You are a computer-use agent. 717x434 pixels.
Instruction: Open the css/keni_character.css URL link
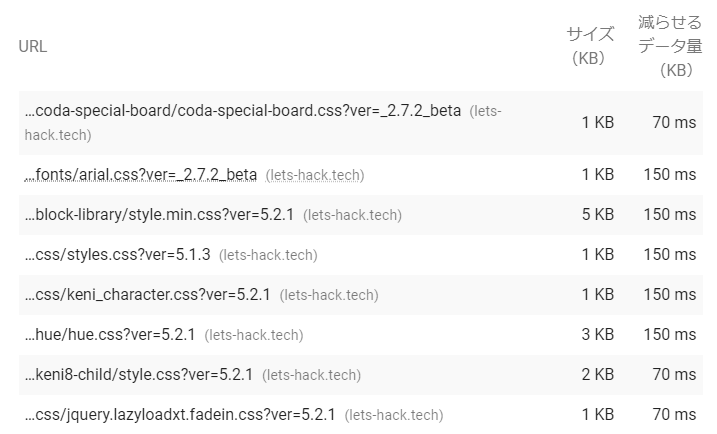[148, 295]
